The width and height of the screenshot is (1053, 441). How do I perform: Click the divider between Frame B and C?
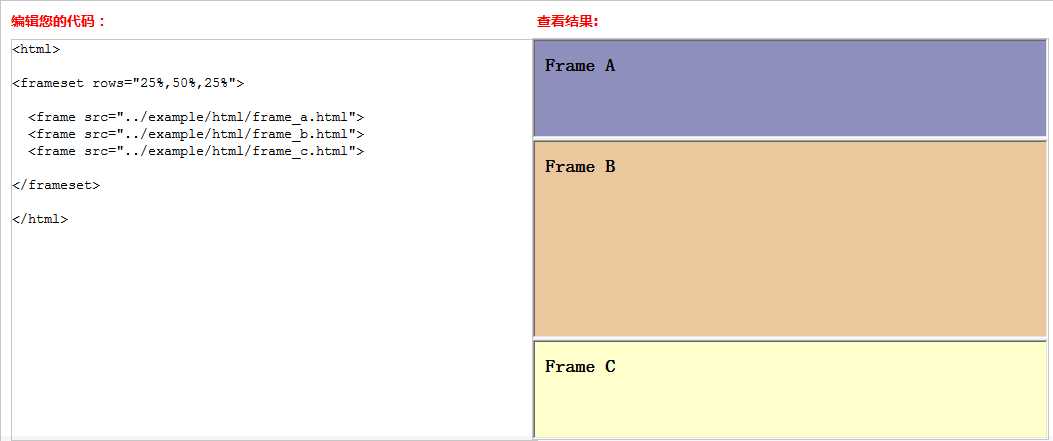[790, 339]
